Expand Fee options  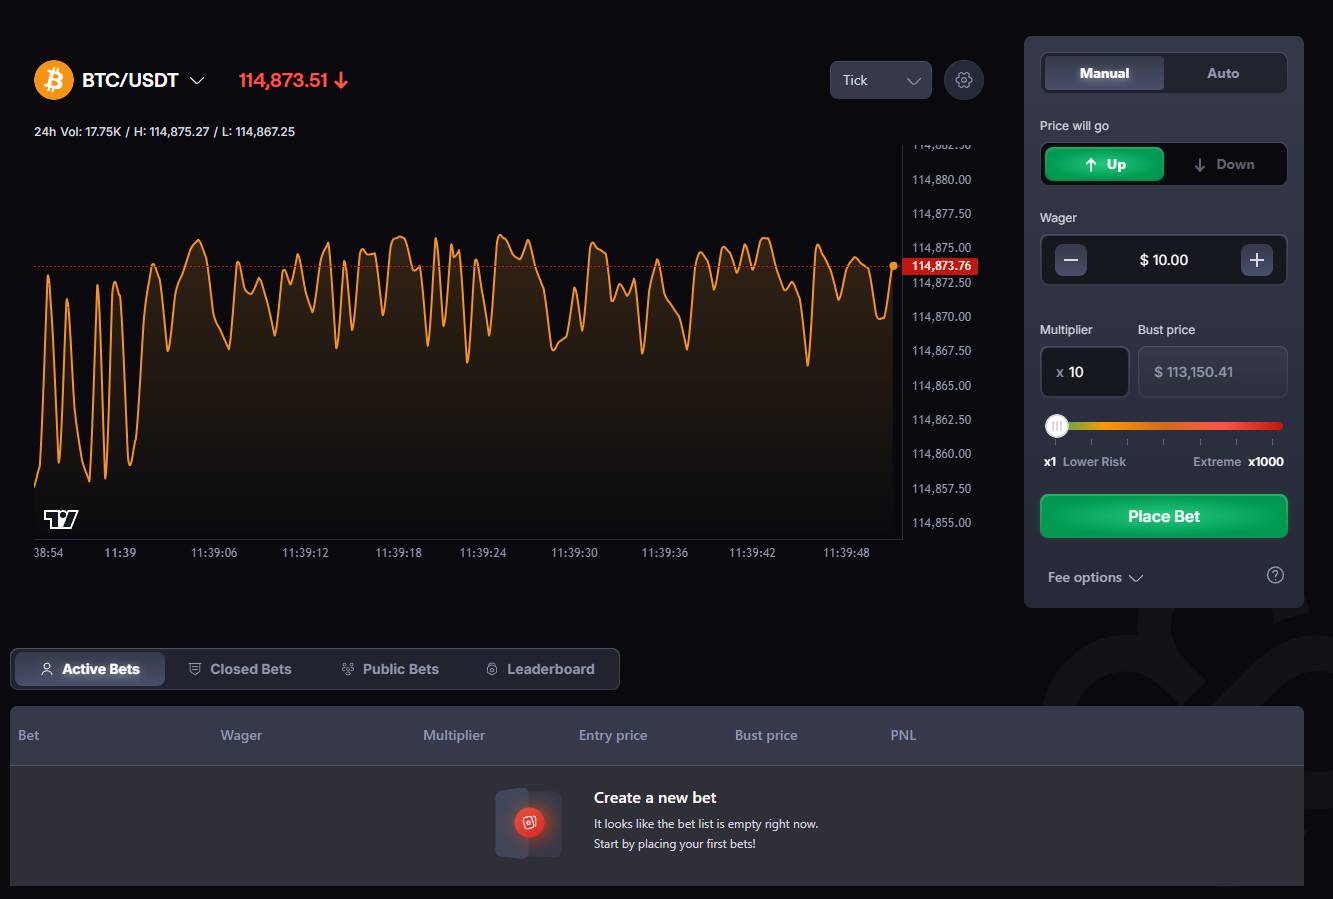(1095, 577)
